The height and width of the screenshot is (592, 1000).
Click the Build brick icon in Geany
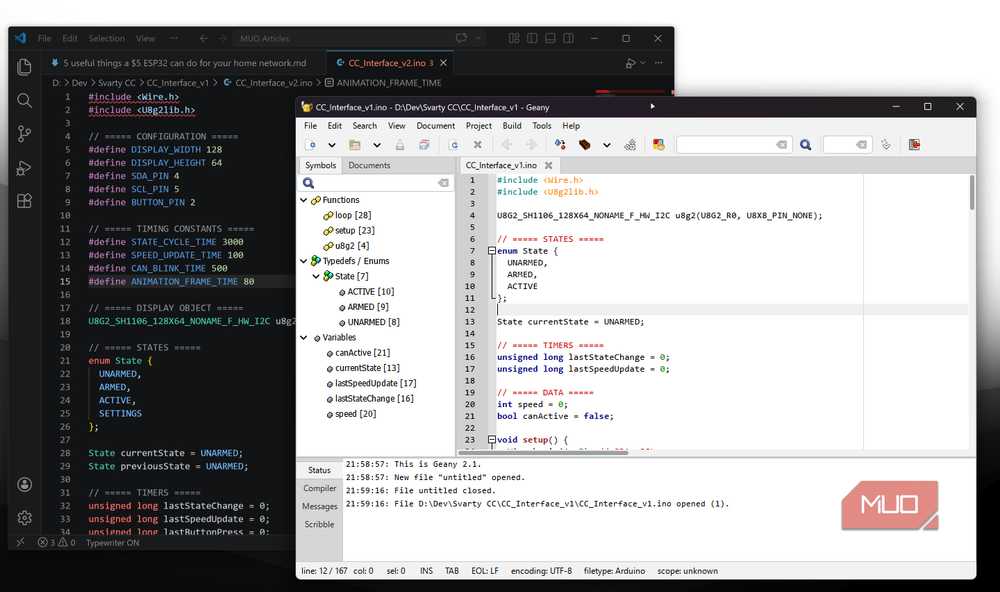point(584,145)
